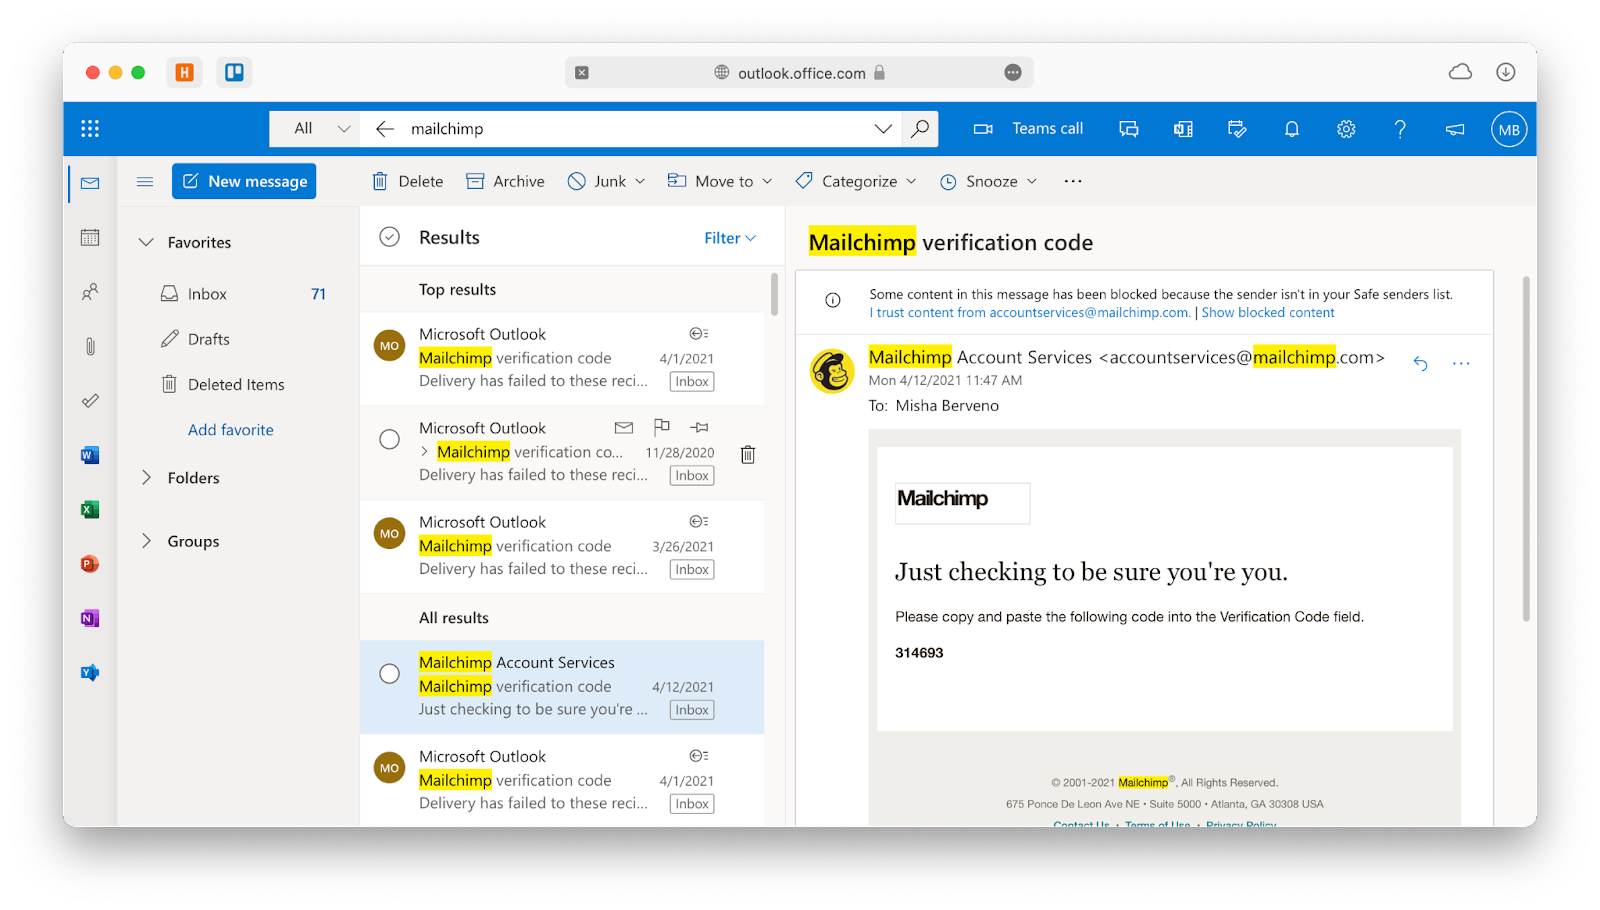Click the reading pane scrollbar
This screenshot has height=910, width=1600.
[1526, 448]
